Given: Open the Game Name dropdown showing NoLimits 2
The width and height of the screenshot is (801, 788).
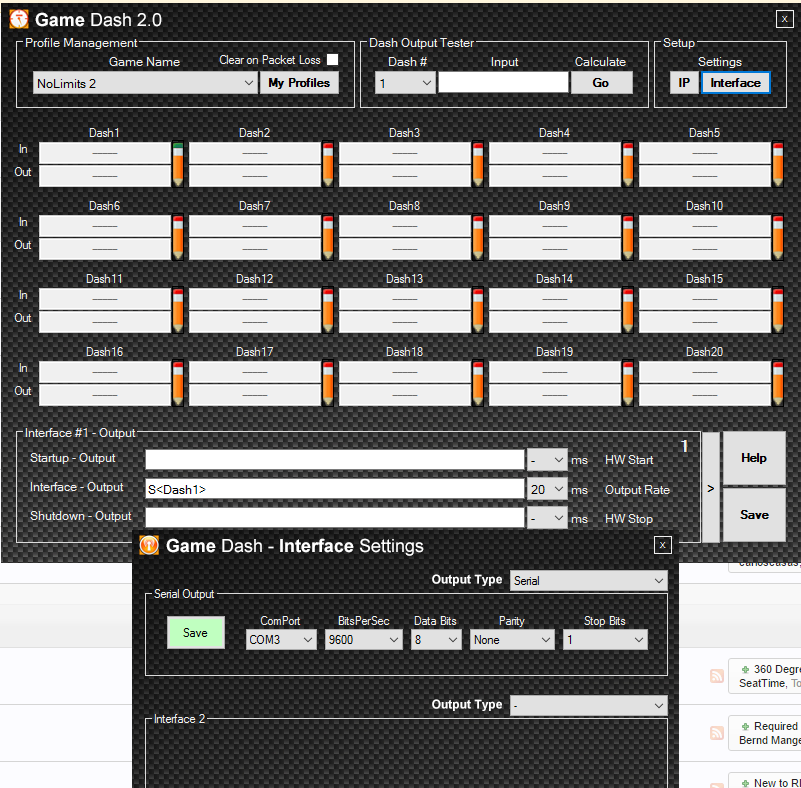Looking at the screenshot, I should click(x=145, y=83).
